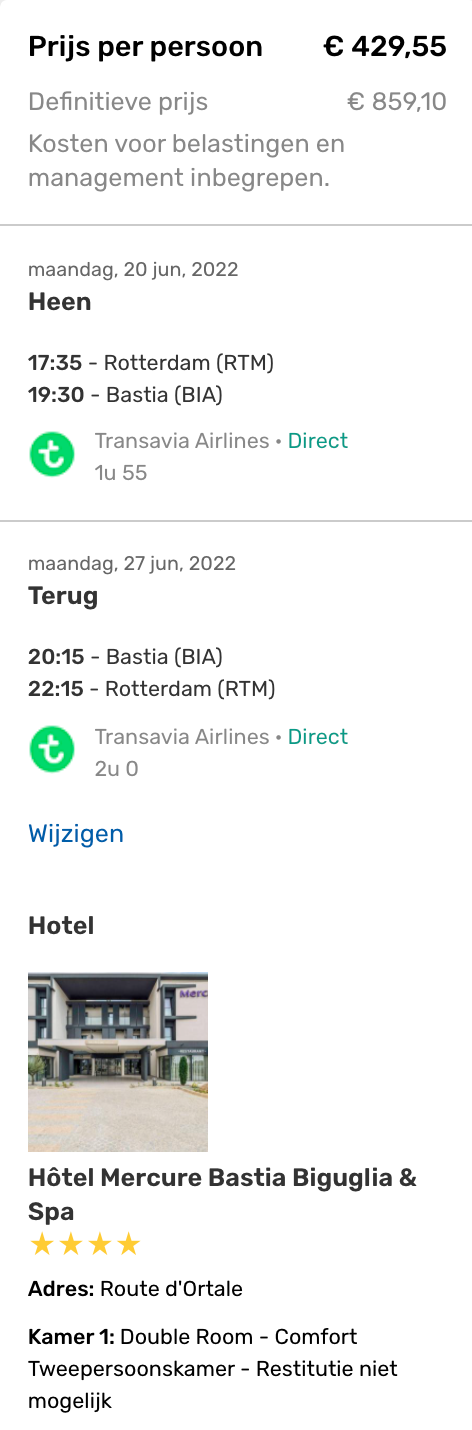Open the Mercure hotel photo thumbnail
The width and height of the screenshot is (472, 1430).
[118, 1062]
